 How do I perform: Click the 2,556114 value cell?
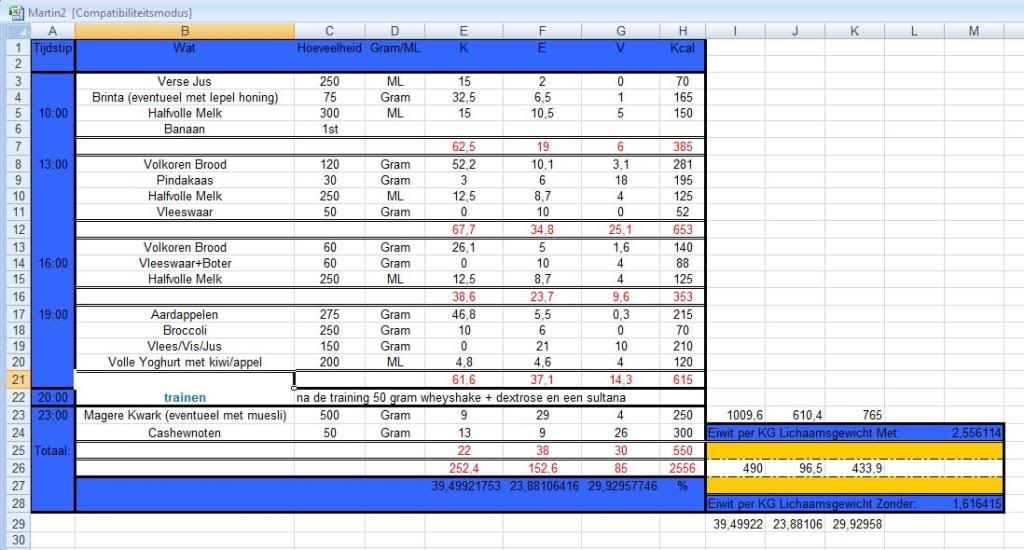tap(974, 433)
